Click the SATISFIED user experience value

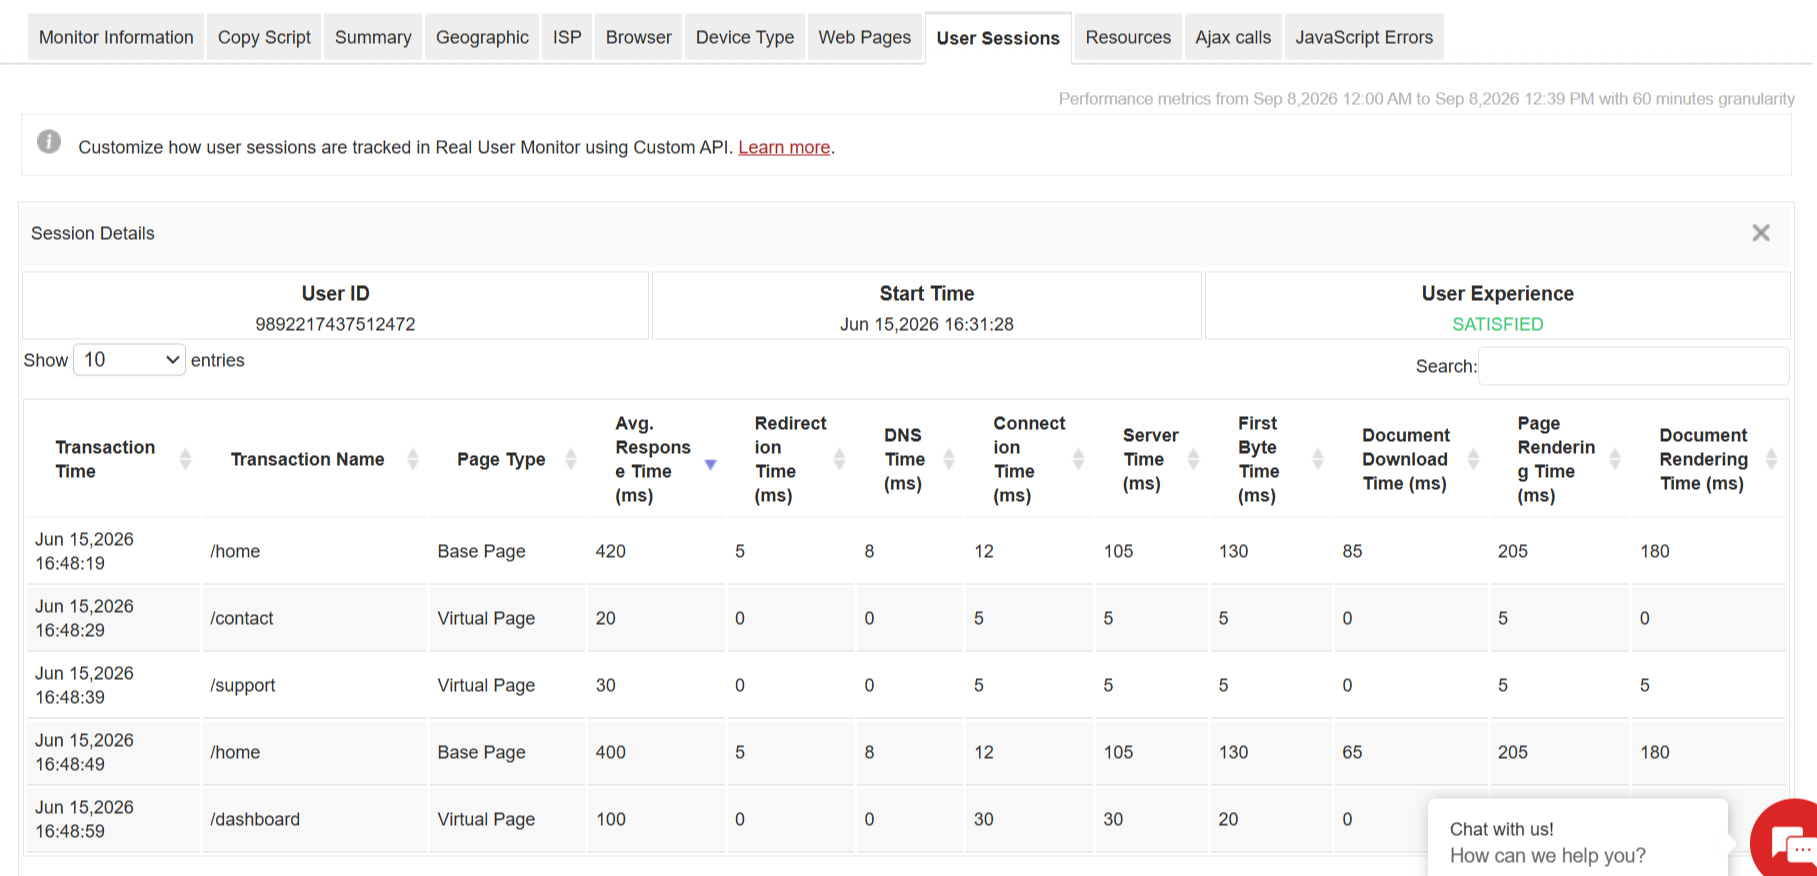tap(1498, 324)
